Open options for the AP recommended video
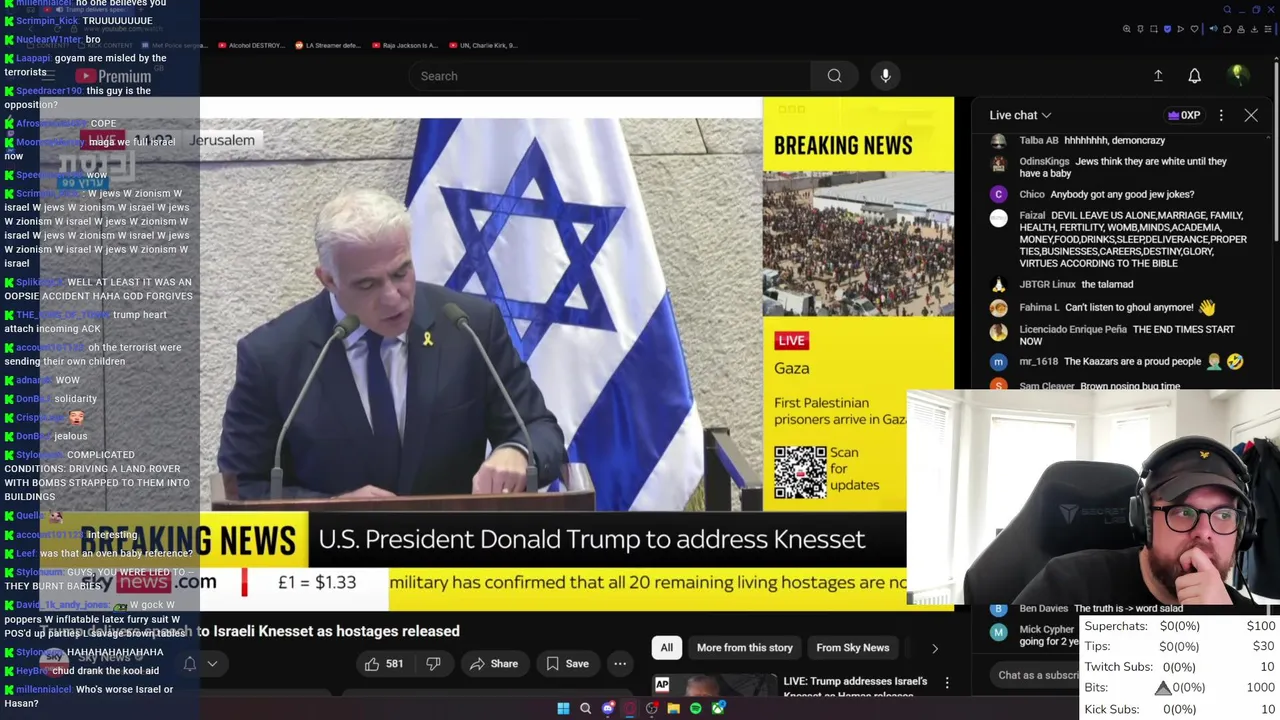 tap(947, 683)
